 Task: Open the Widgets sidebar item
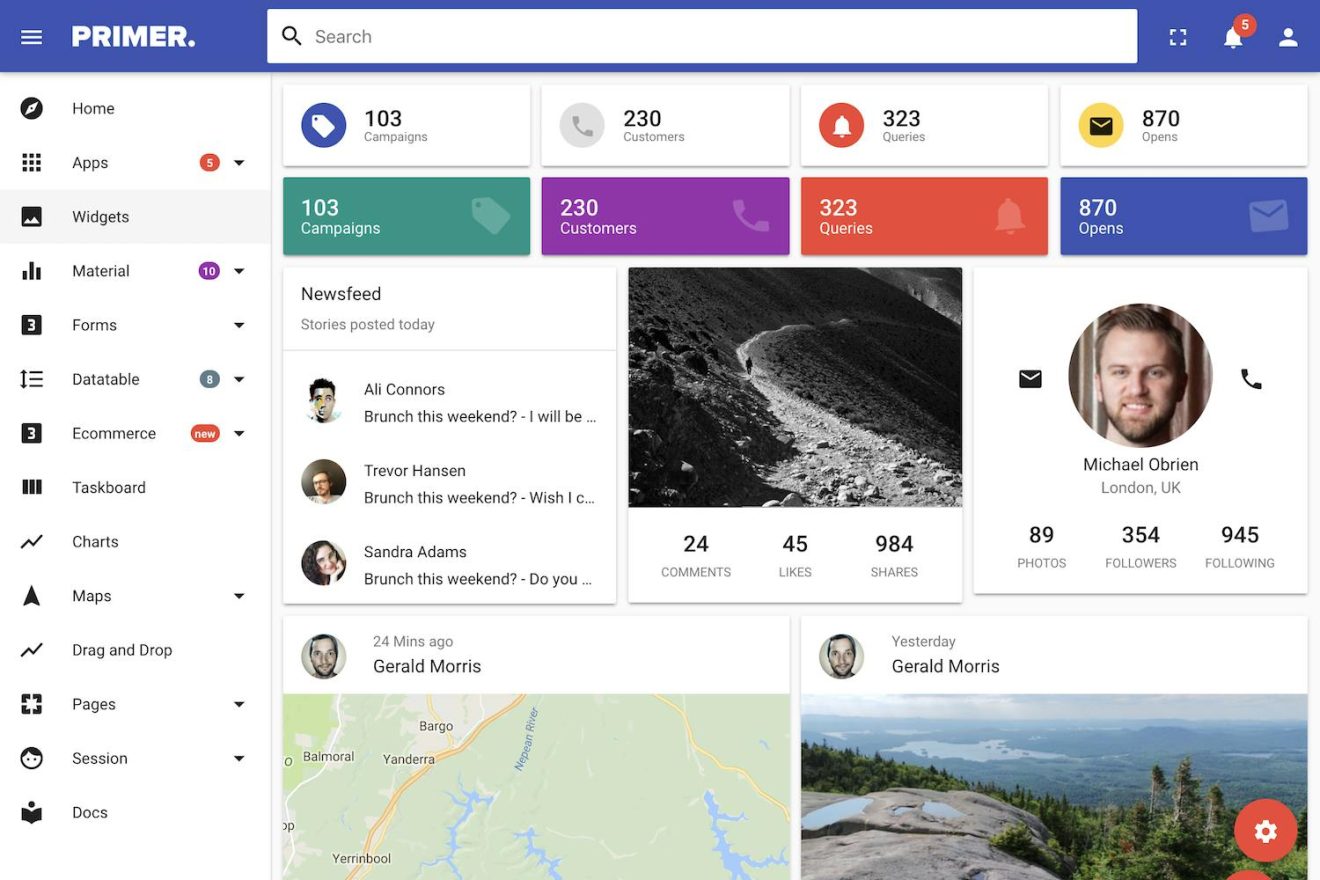pyautogui.click(x=101, y=216)
